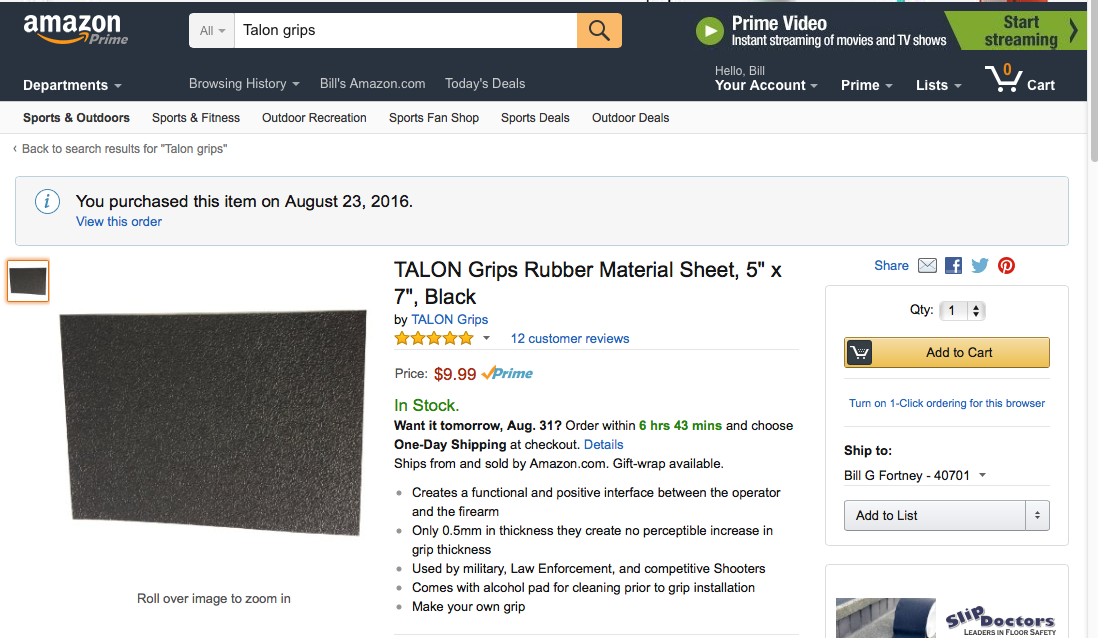Viewport: 1098px width, 638px height.
Task: Go to Today's Deals
Action: click(x=485, y=84)
